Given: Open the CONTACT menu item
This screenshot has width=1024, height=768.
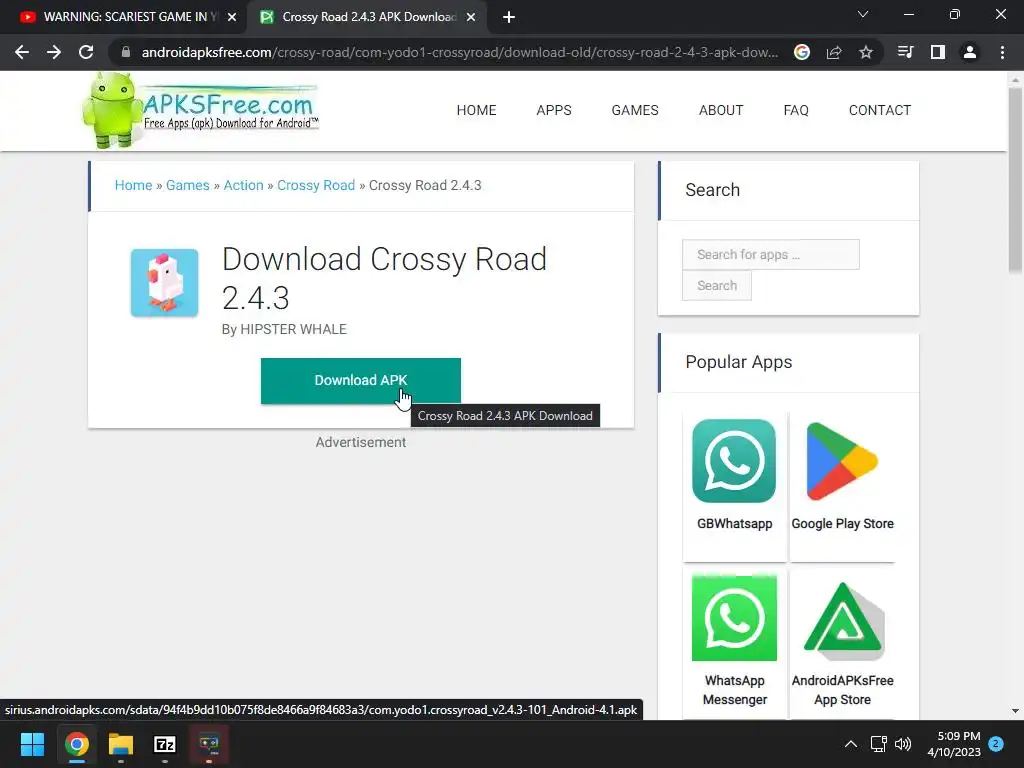Looking at the screenshot, I should [x=880, y=110].
